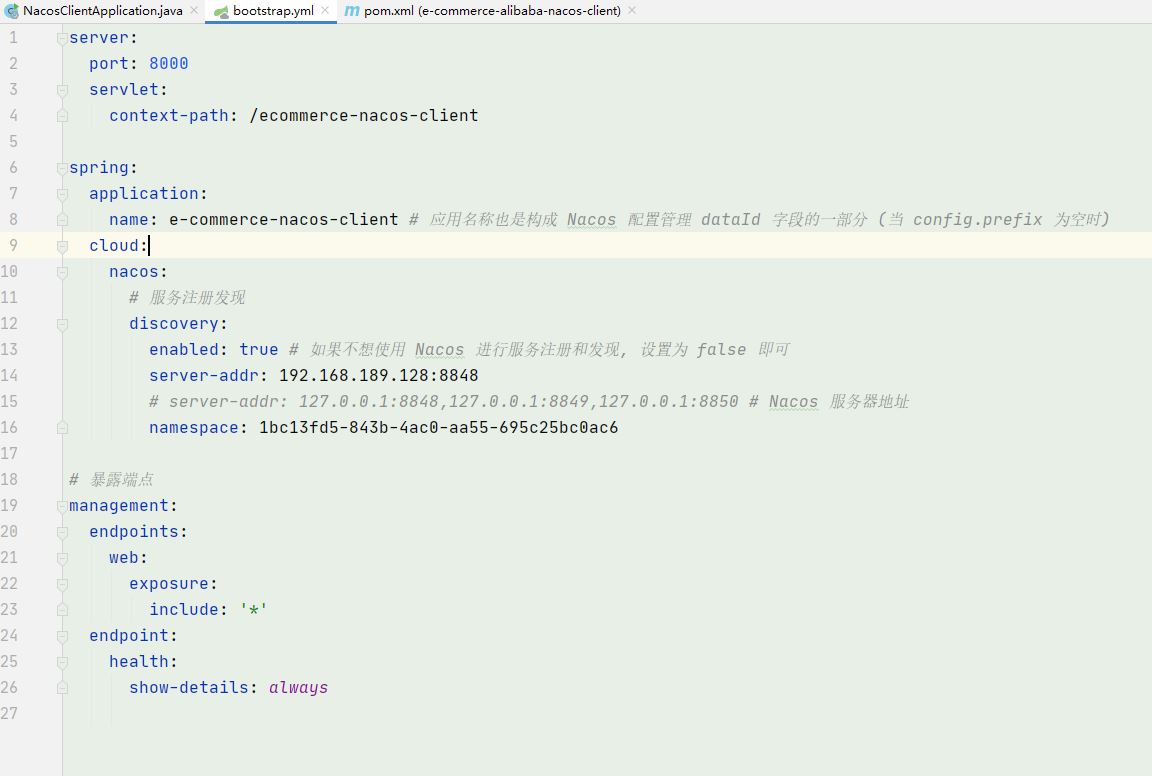Click line number 14 in the gutter
This screenshot has height=776, width=1152.
pos(9,376)
